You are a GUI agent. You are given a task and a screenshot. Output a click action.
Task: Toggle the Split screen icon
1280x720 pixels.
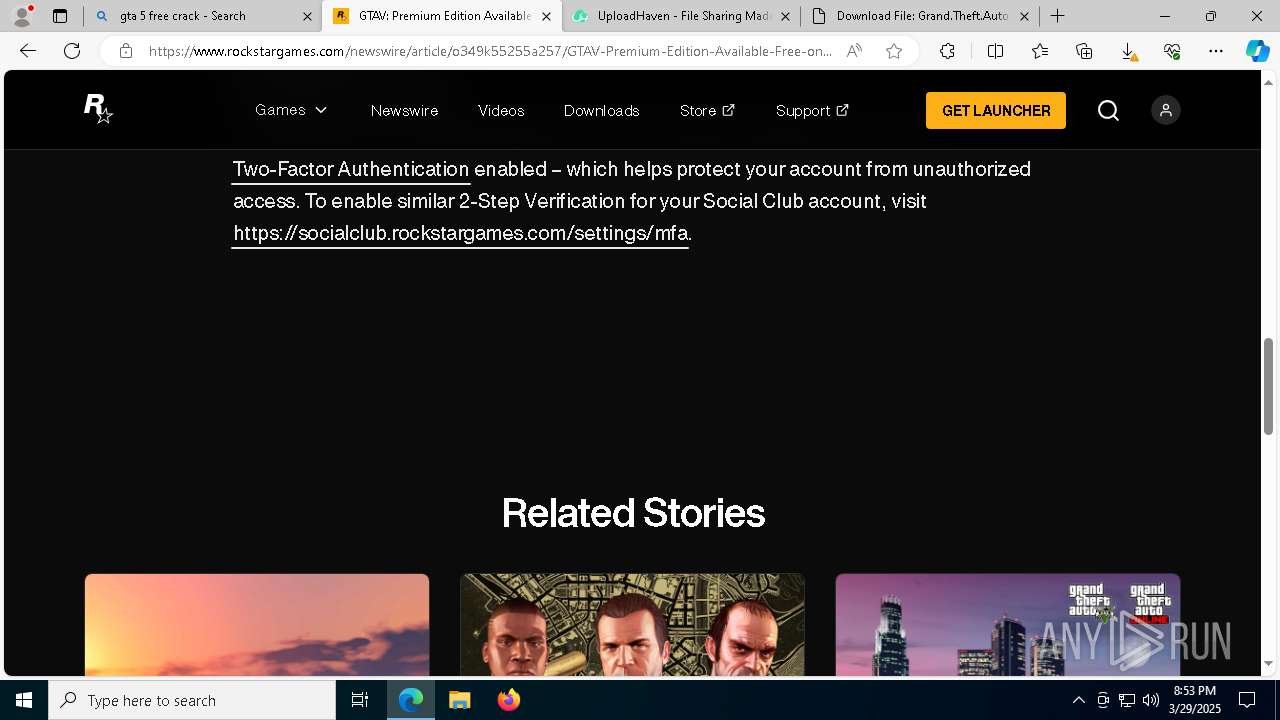(x=995, y=51)
